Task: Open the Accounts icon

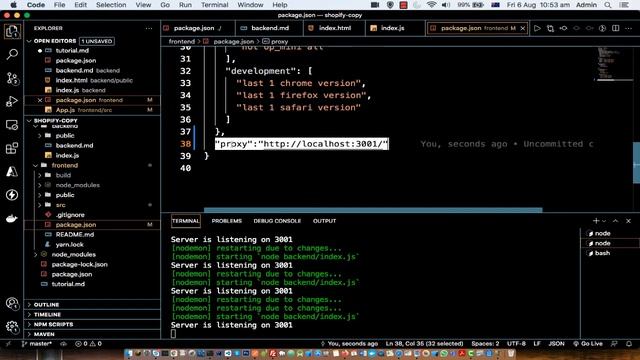Action: pyautogui.click(x=12, y=304)
